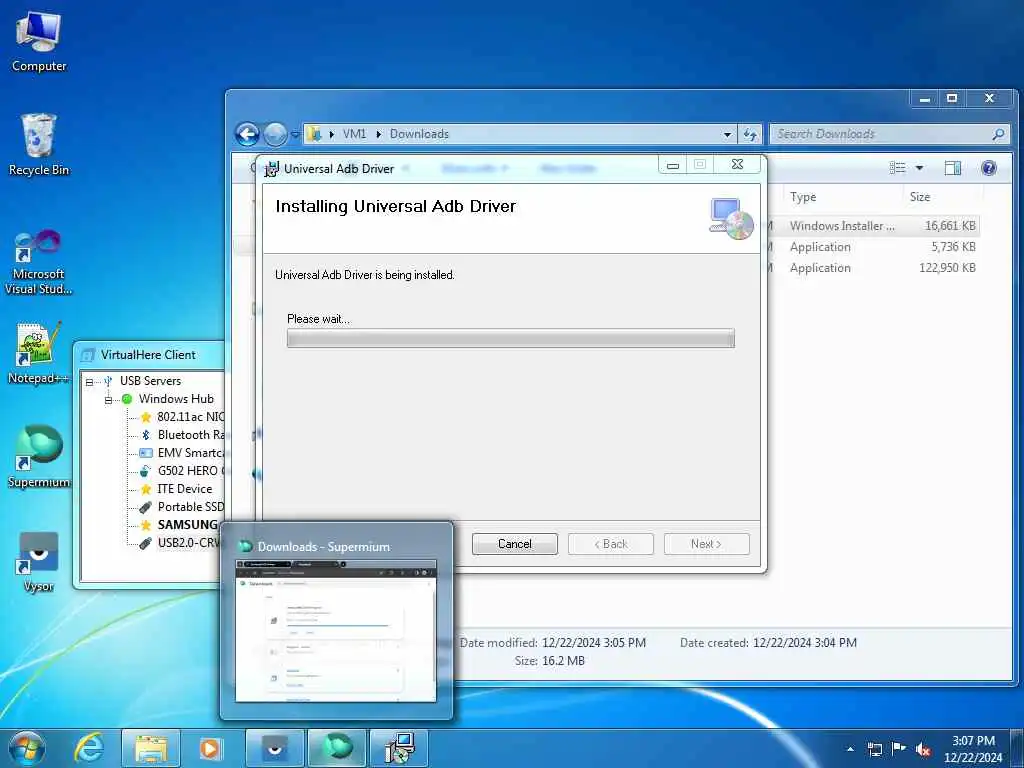The height and width of the screenshot is (768, 1024).
Task: Select the Supermium desktop shortcut
Action: pos(39,456)
